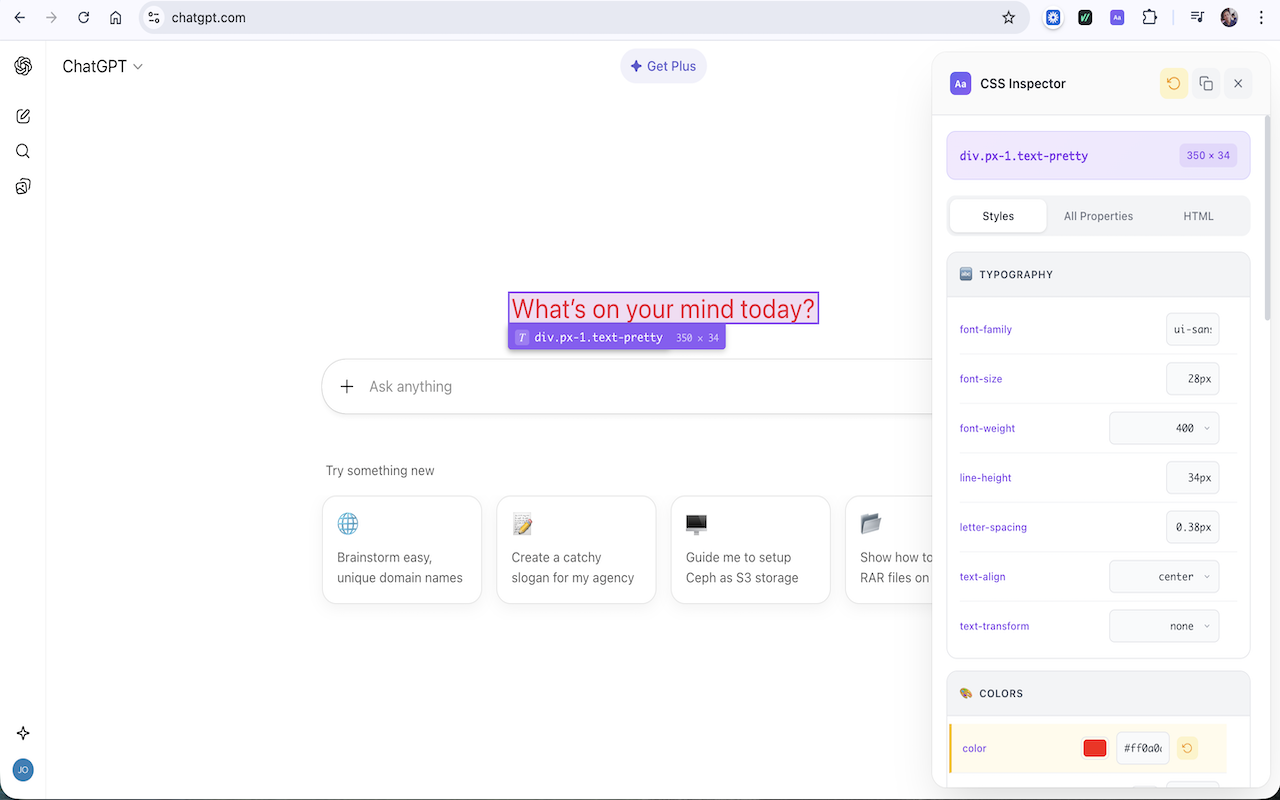The width and height of the screenshot is (1280, 800).
Task: Open the blue gear extension icon
Action: pyautogui.click(x=1053, y=17)
